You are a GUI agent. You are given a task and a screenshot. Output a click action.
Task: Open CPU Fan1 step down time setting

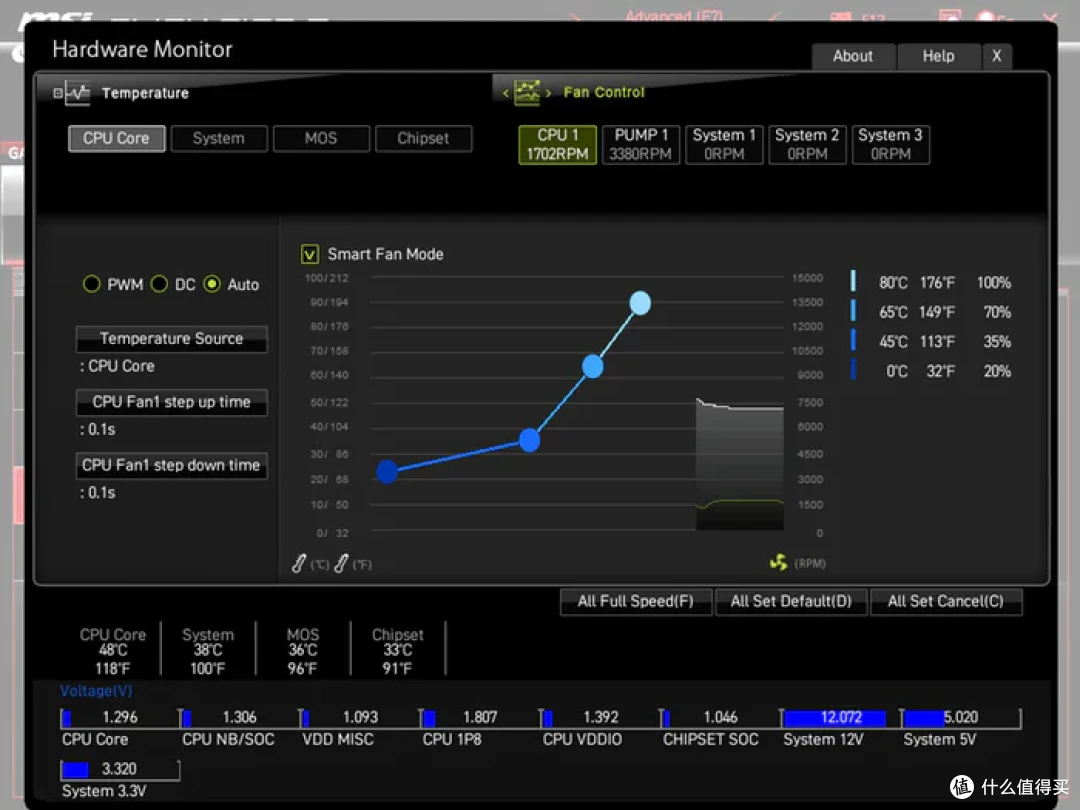tap(172, 466)
